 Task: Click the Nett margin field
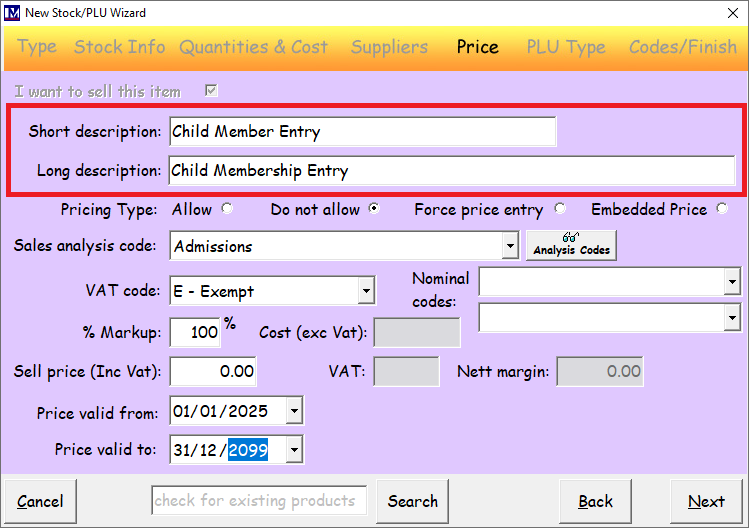click(x=600, y=371)
